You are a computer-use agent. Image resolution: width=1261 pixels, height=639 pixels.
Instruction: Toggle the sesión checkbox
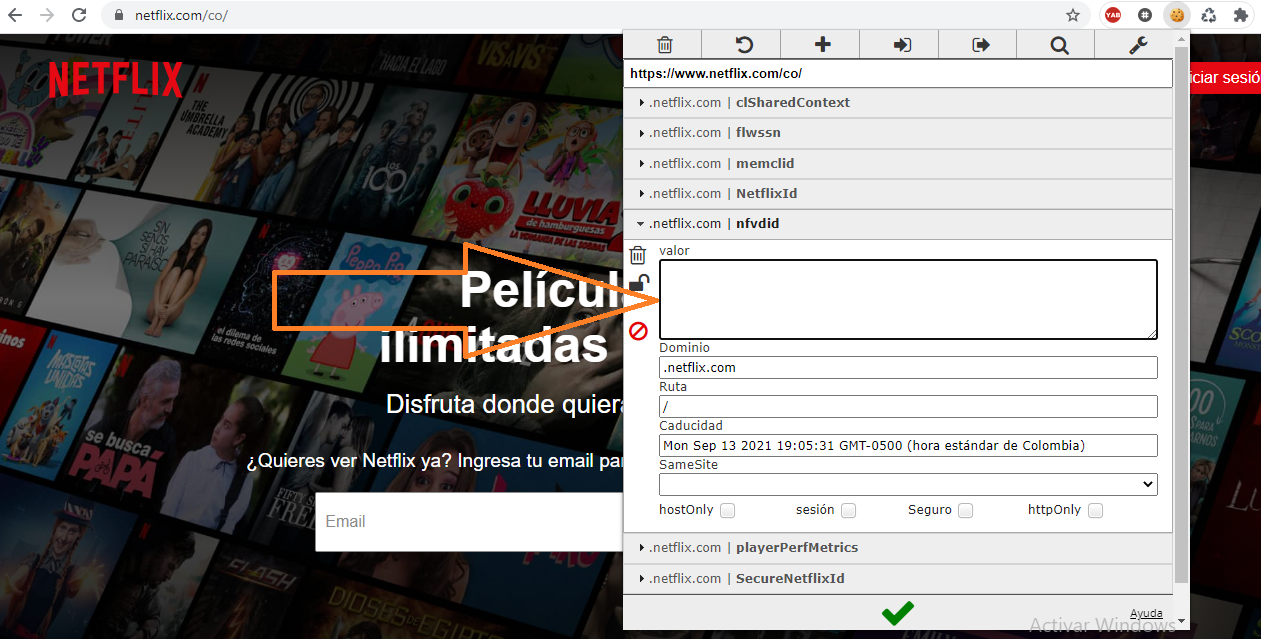pyautogui.click(x=848, y=510)
